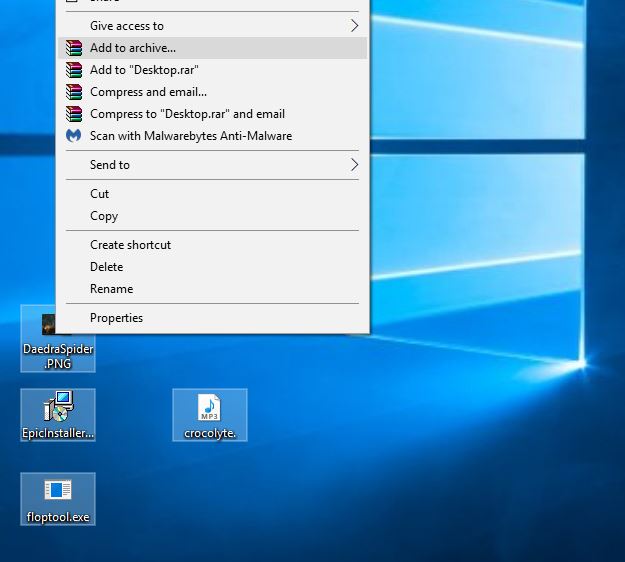
Task: Click WinRAR icon beside Compress and email
Action: (x=74, y=92)
